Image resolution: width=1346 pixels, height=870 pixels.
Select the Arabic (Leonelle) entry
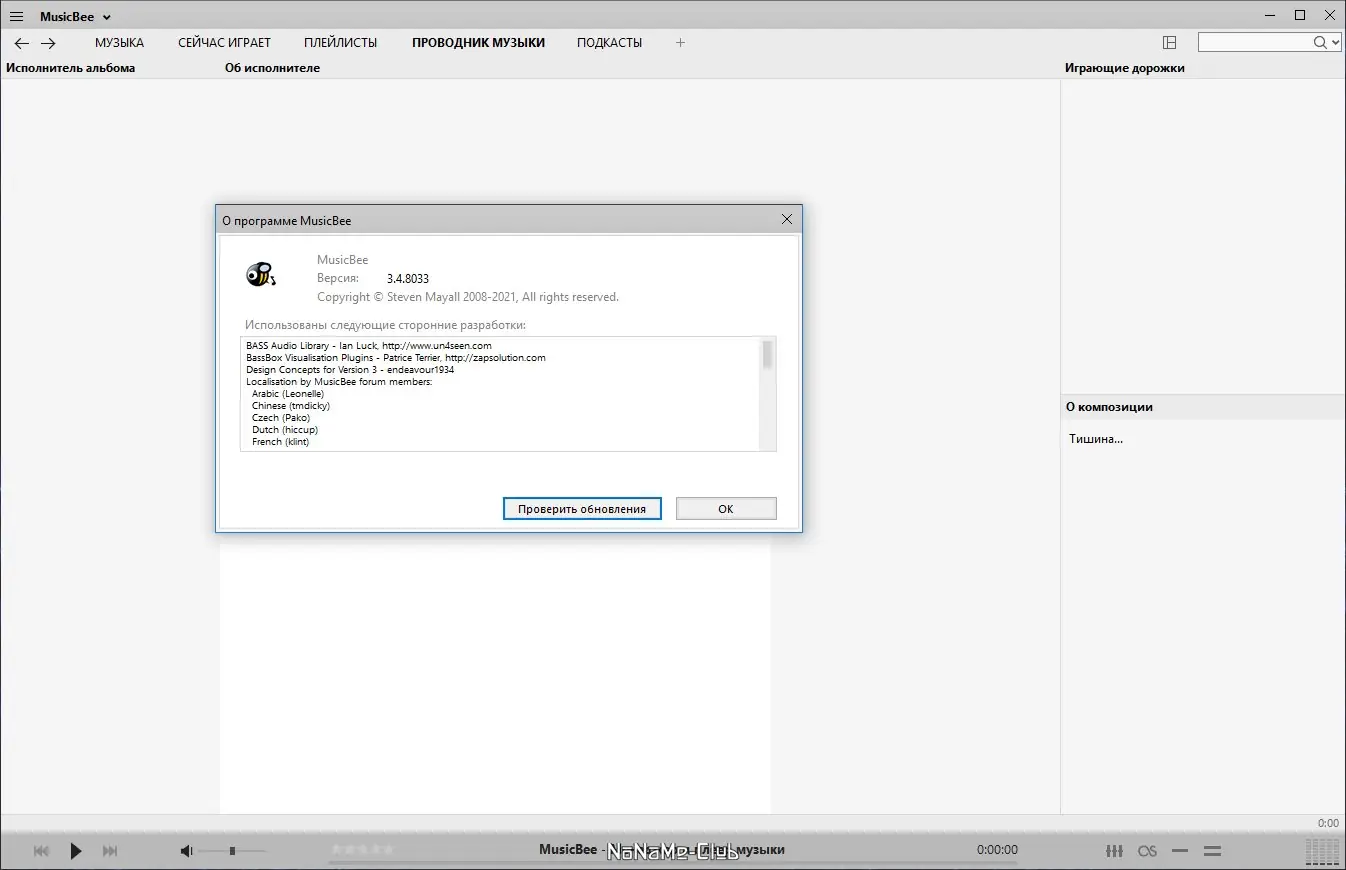[288, 393]
